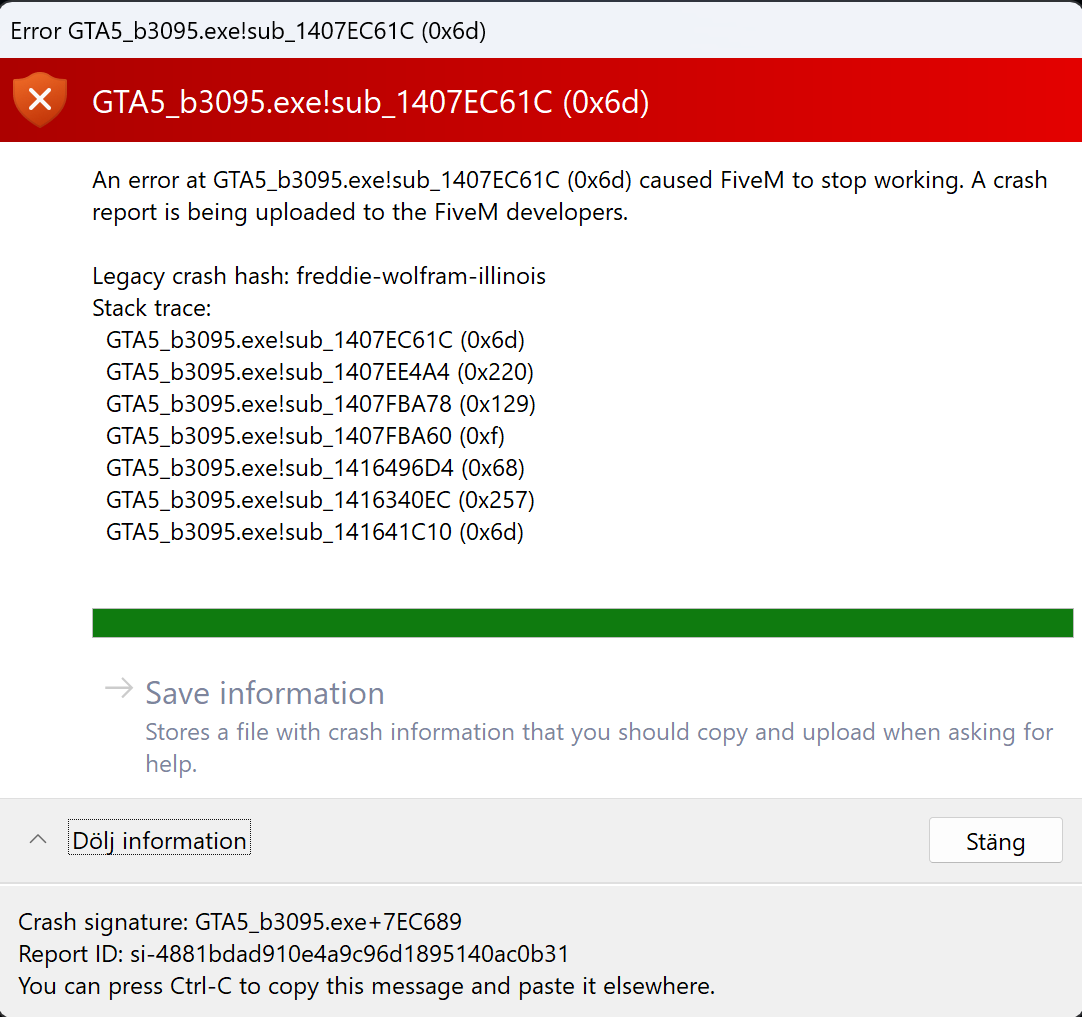Click the red error shield icon
Screen dimensions: 1082x1017
(40, 100)
